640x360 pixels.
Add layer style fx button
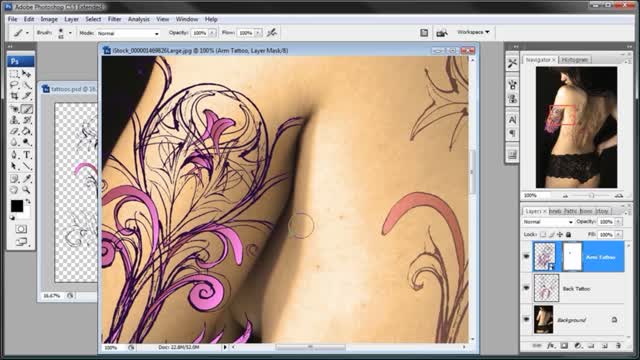coord(550,346)
